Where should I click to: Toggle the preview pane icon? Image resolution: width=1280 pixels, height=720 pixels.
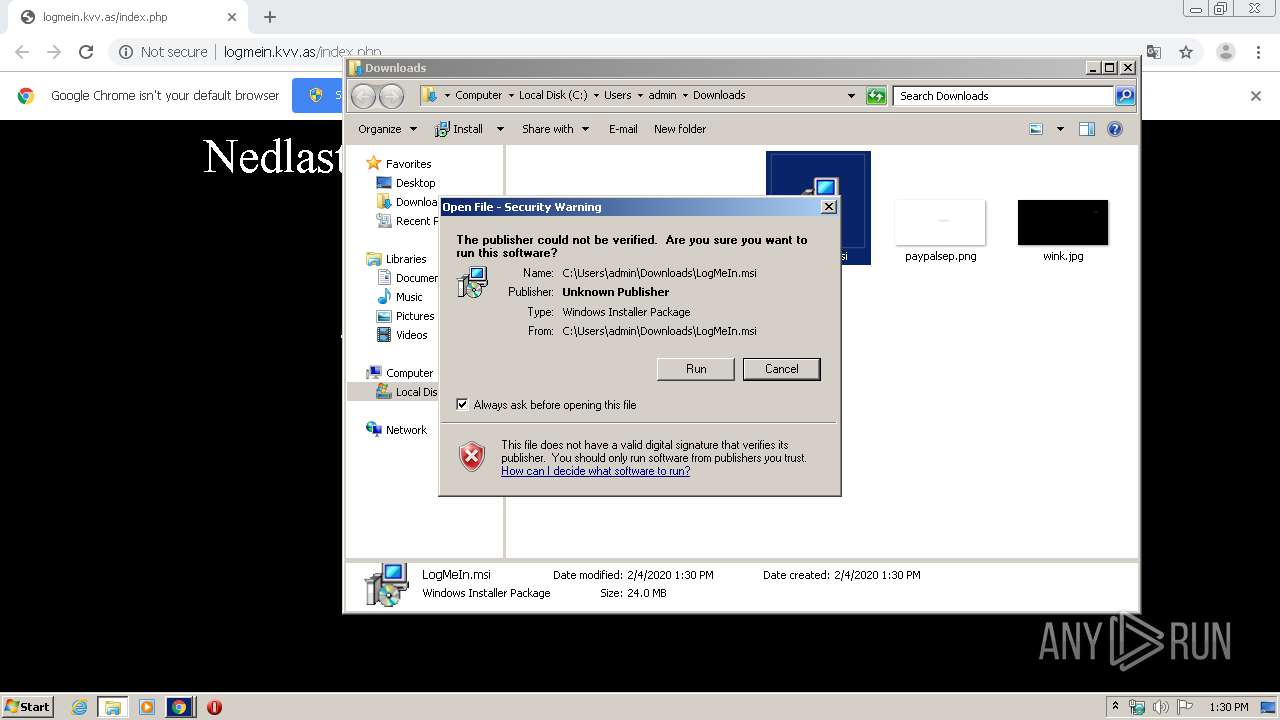1087,129
